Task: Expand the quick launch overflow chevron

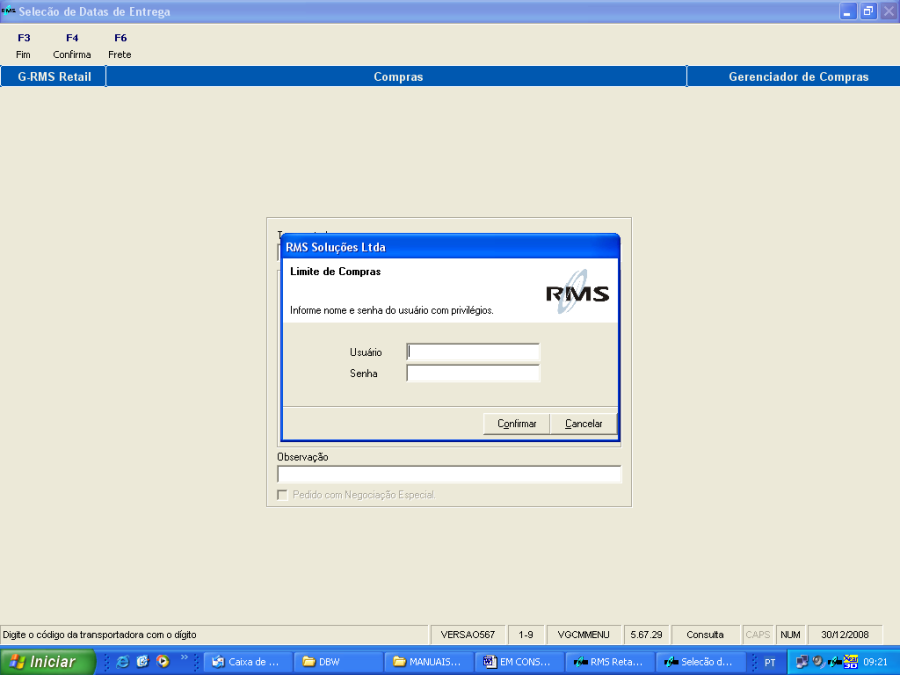Action: (184, 658)
